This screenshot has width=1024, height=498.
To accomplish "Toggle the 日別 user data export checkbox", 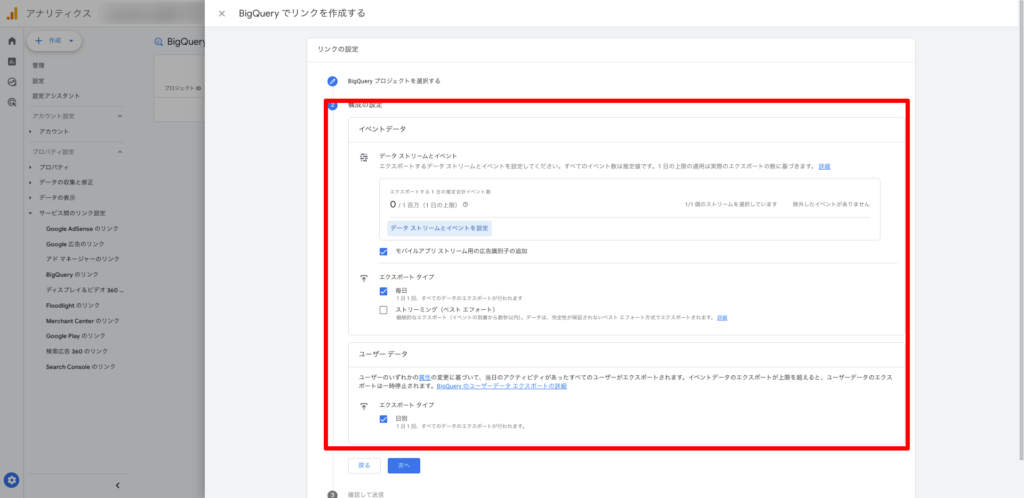I will (x=384, y=419).
